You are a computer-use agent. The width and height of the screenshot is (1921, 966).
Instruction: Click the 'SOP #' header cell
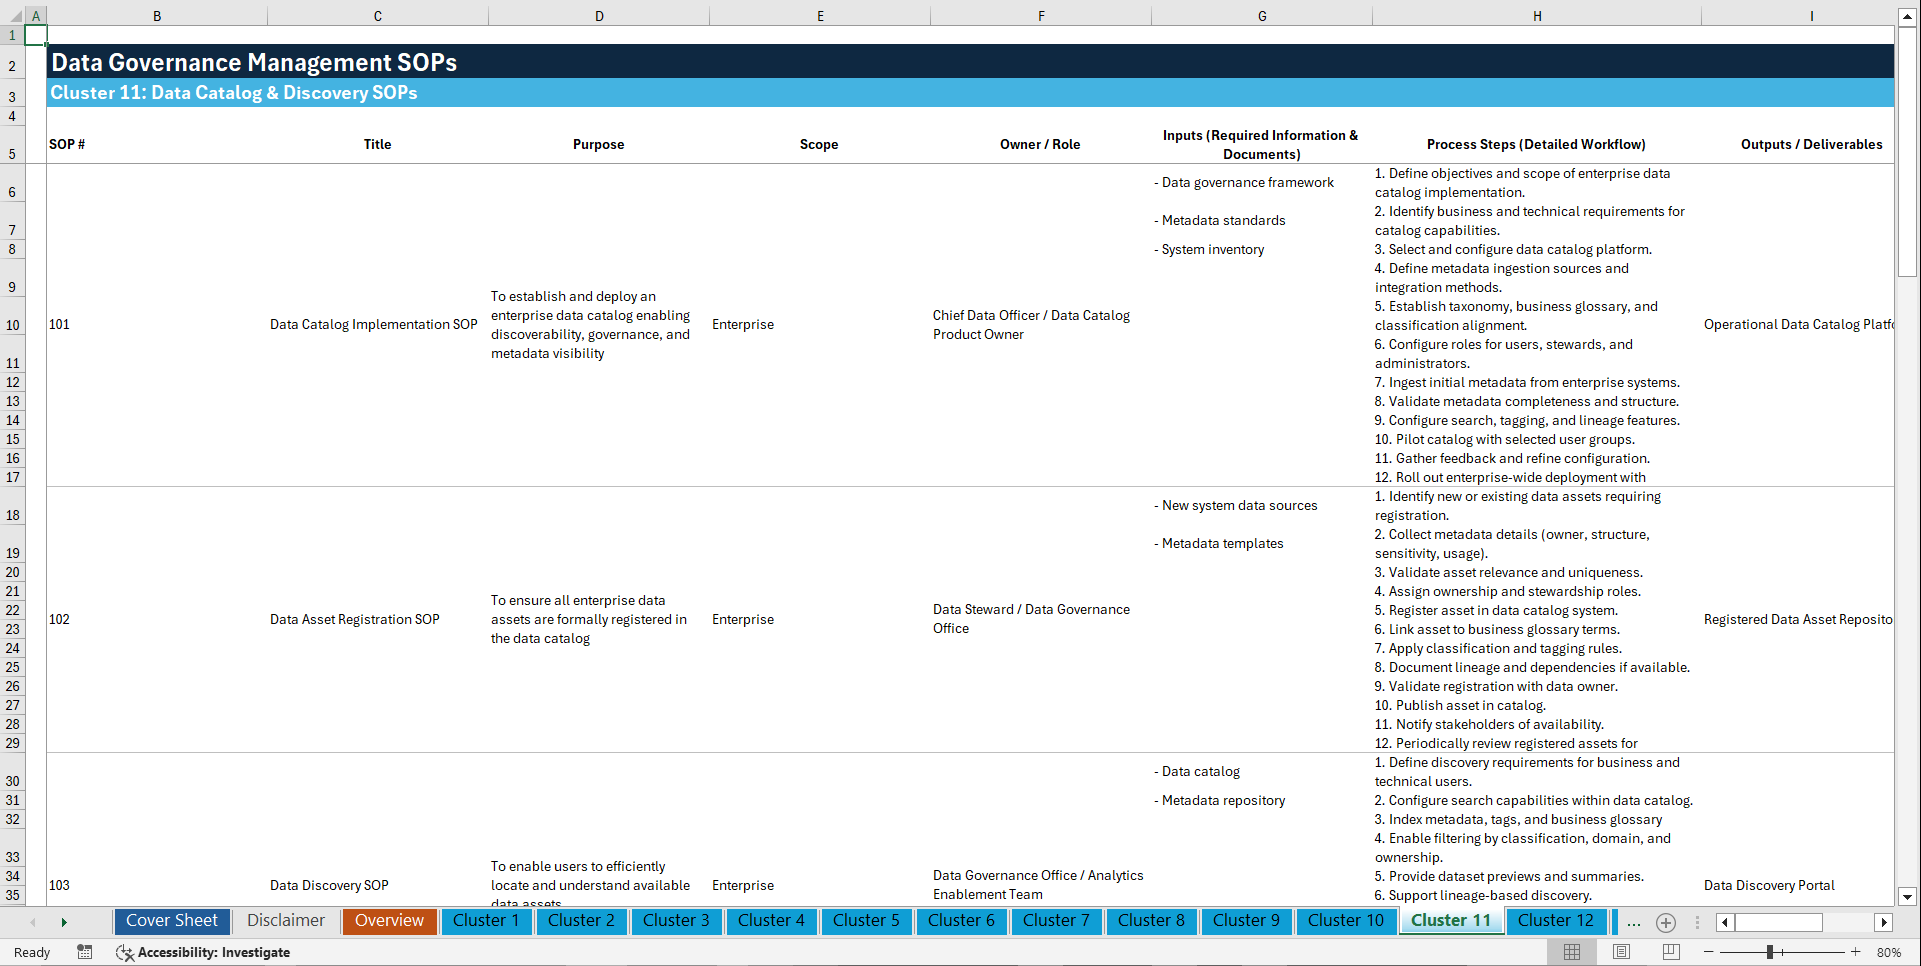[157, 145]
